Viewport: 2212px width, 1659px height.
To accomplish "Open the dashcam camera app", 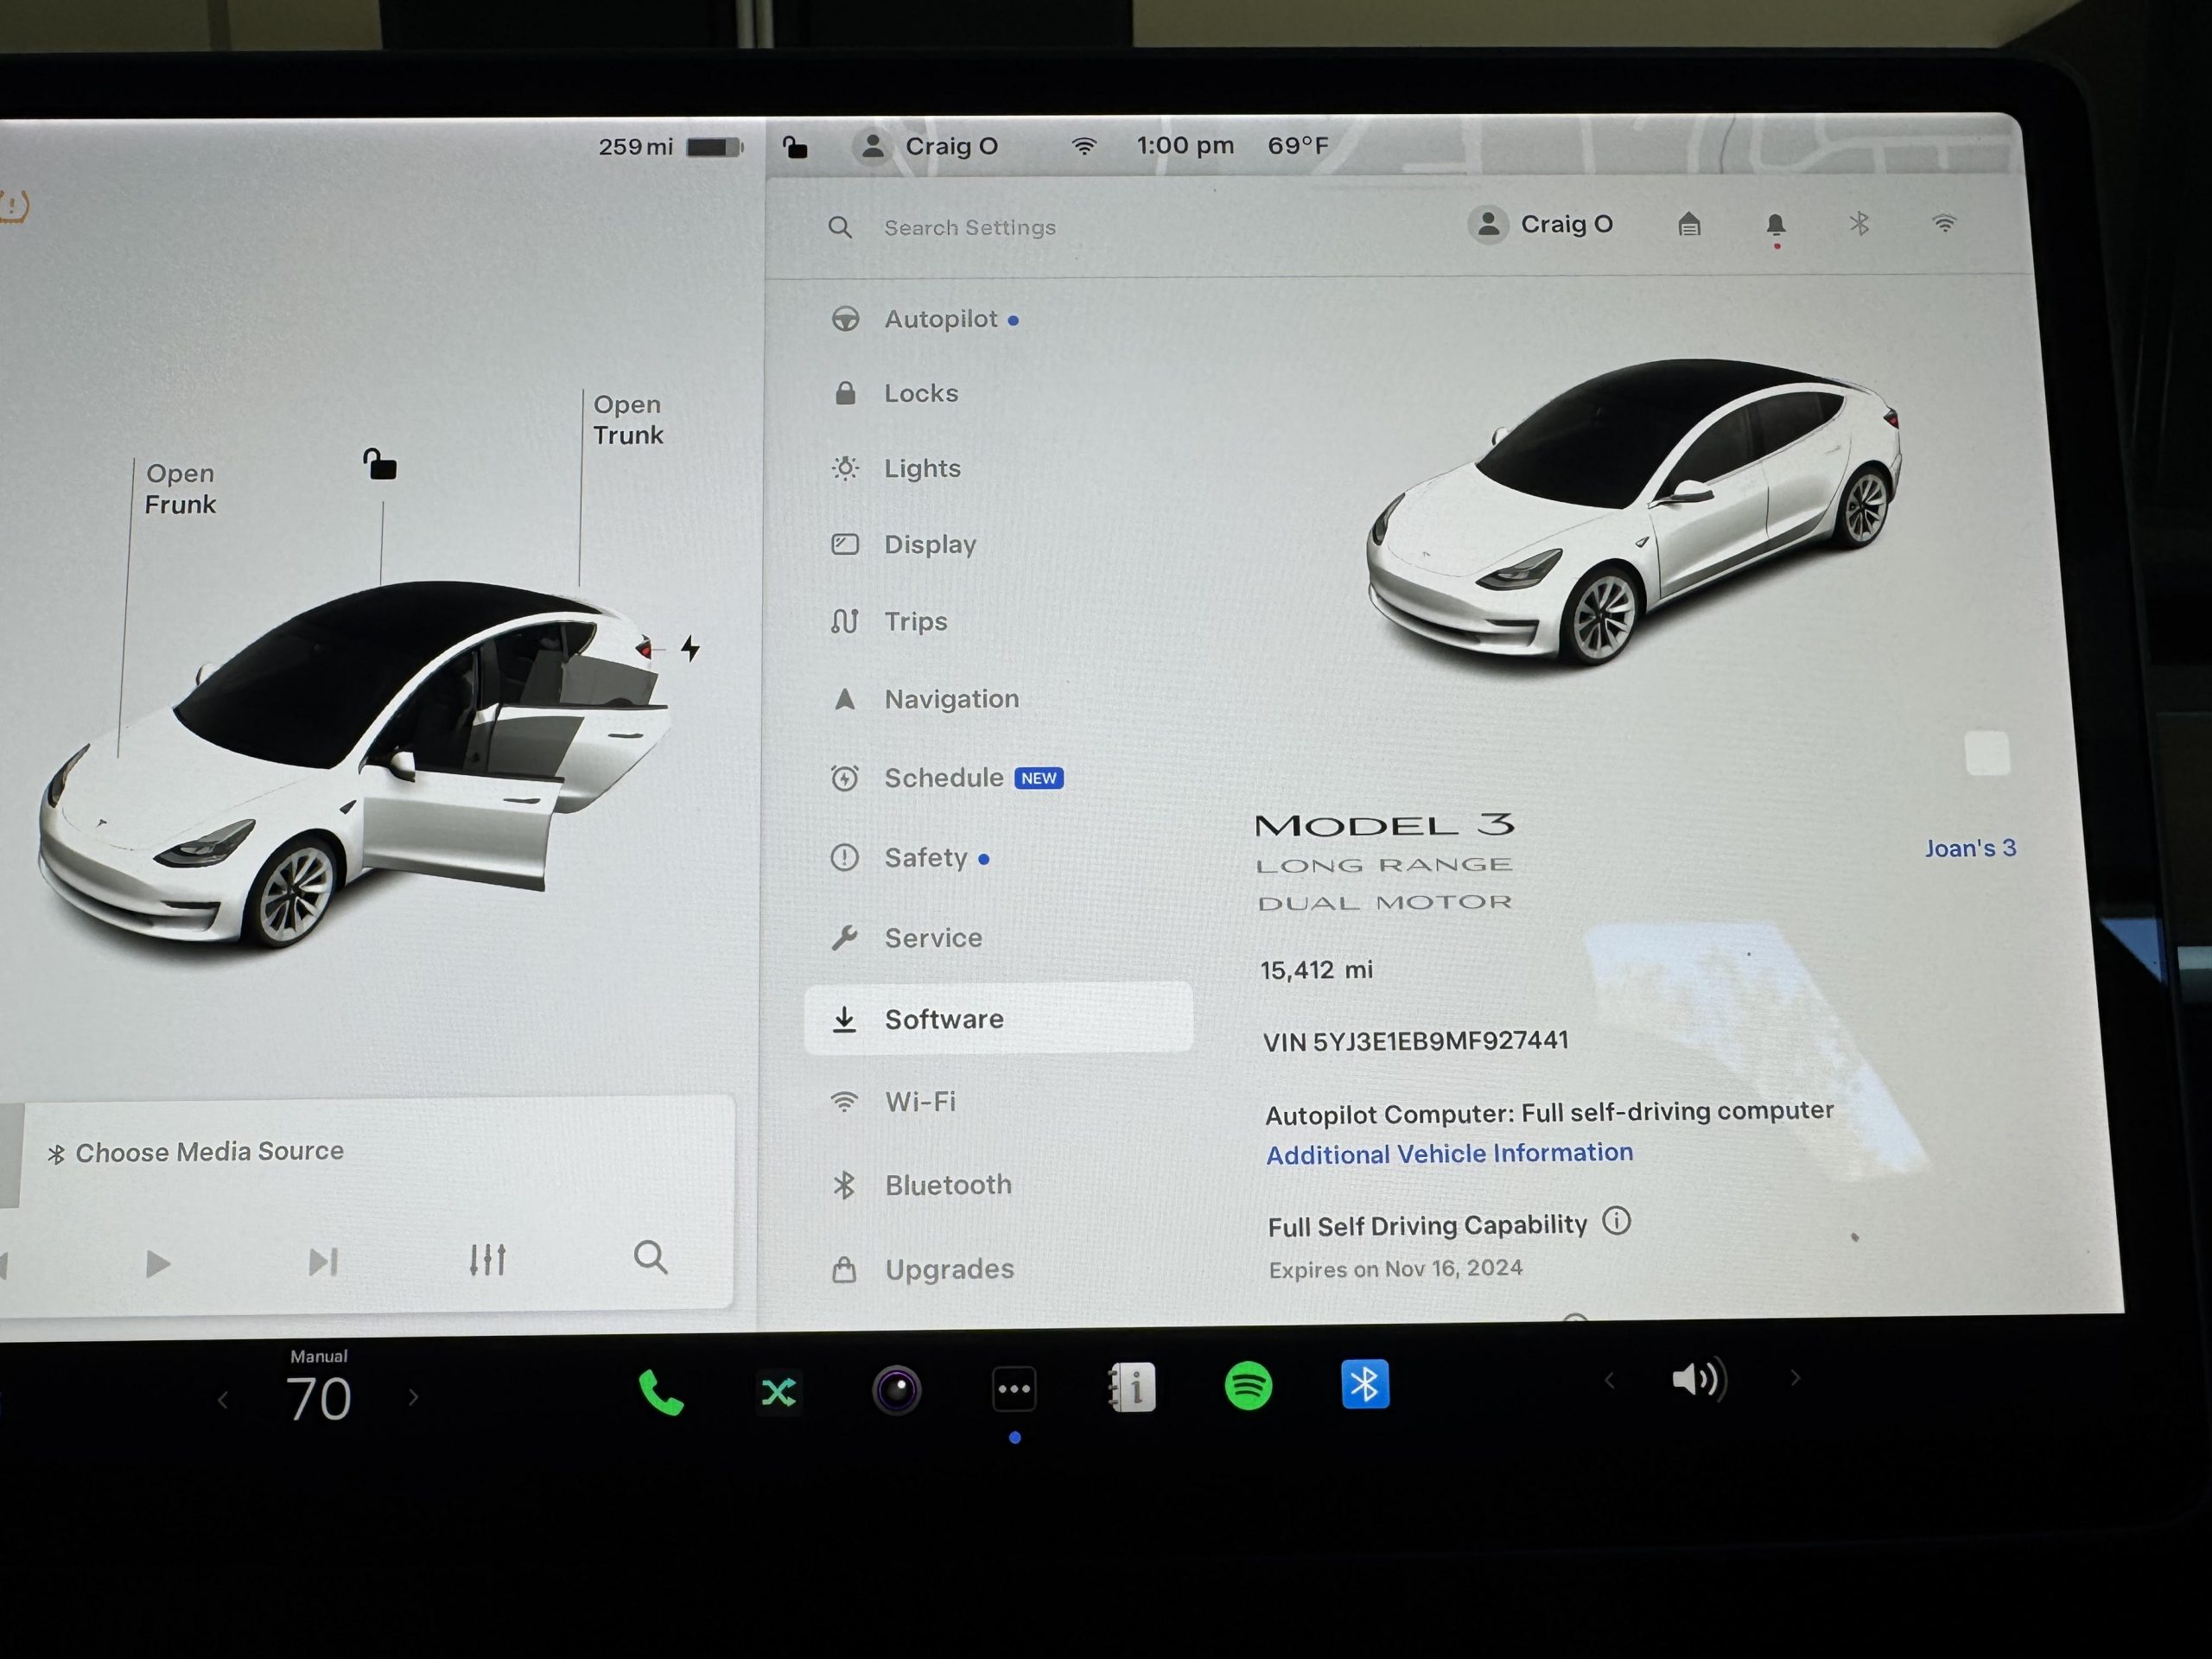I will point(896,1390).
